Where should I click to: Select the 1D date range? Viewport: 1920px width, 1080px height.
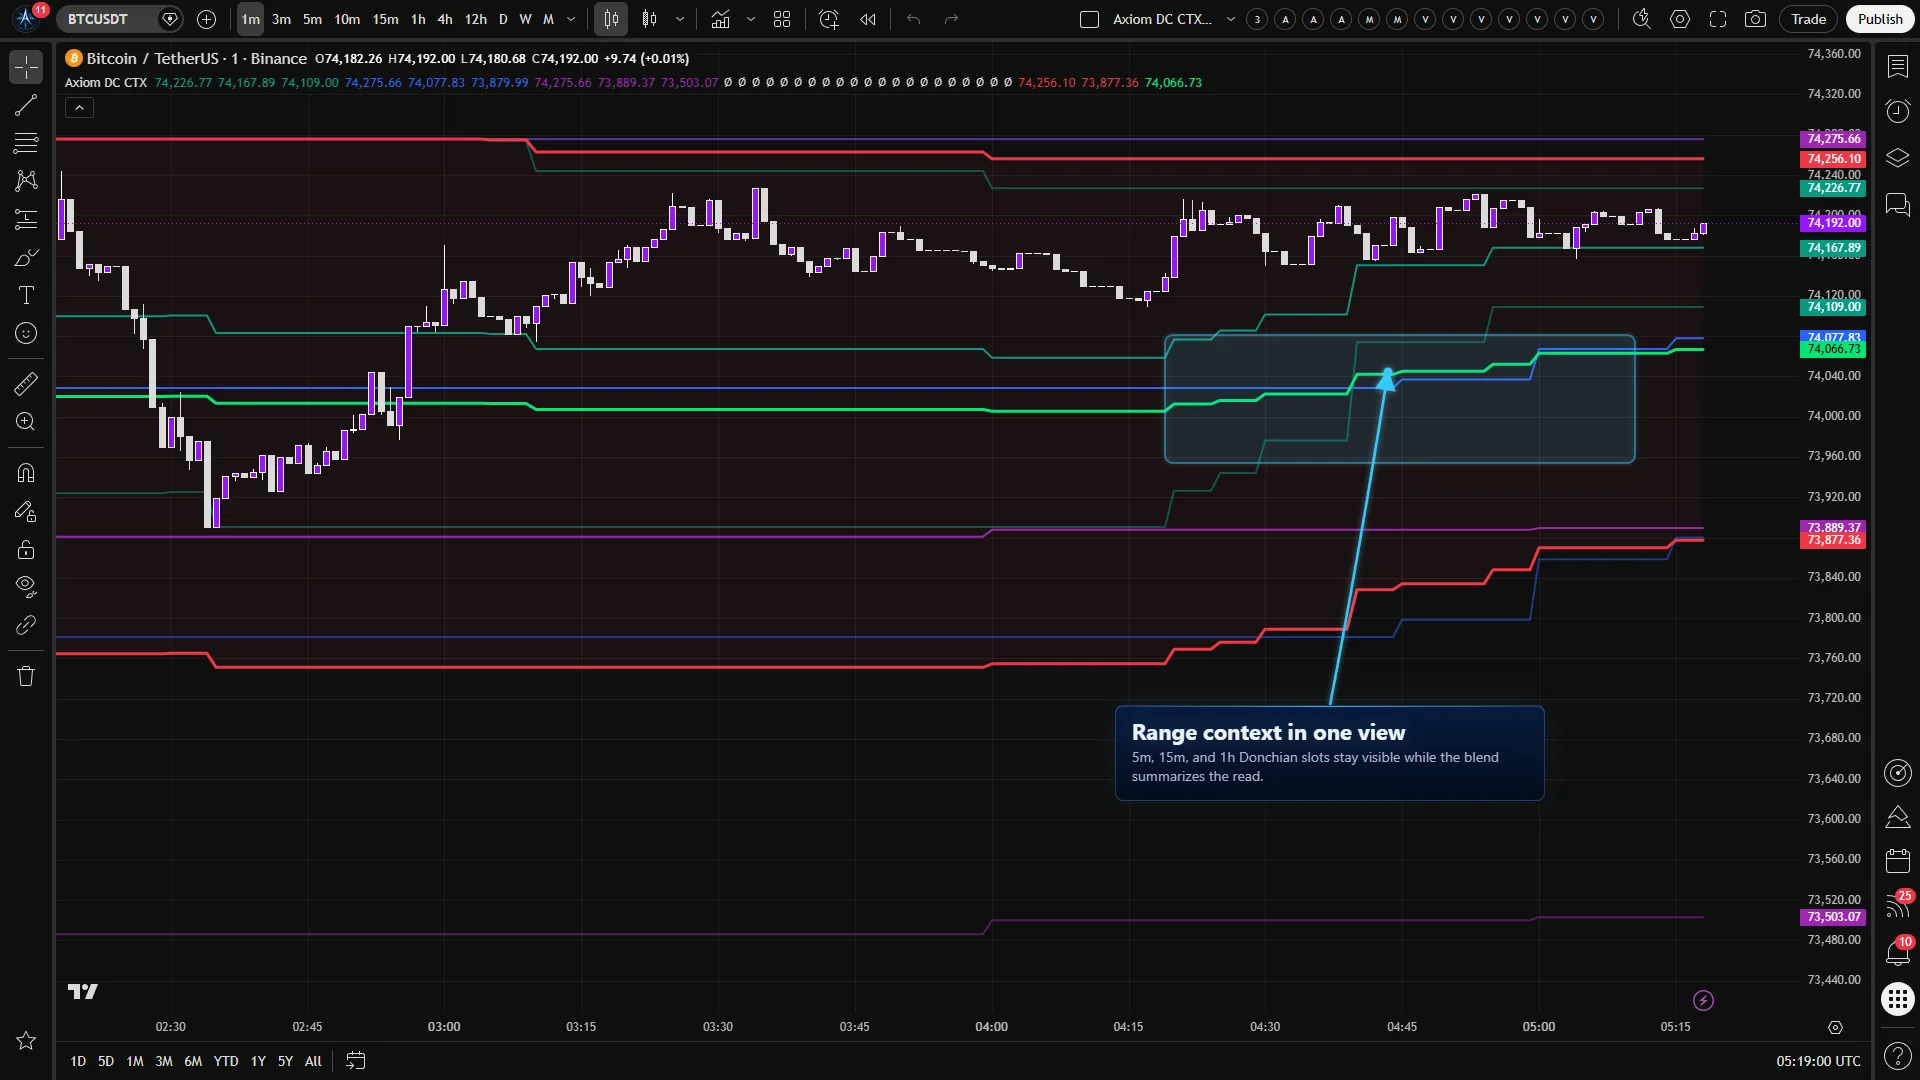pyautogui.click(x=78, y=1061)
